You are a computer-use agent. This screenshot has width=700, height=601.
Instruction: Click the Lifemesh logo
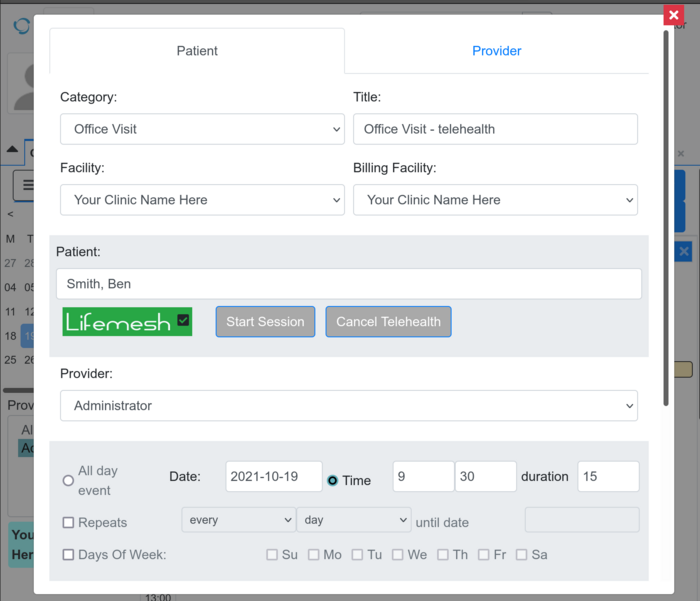118,322
